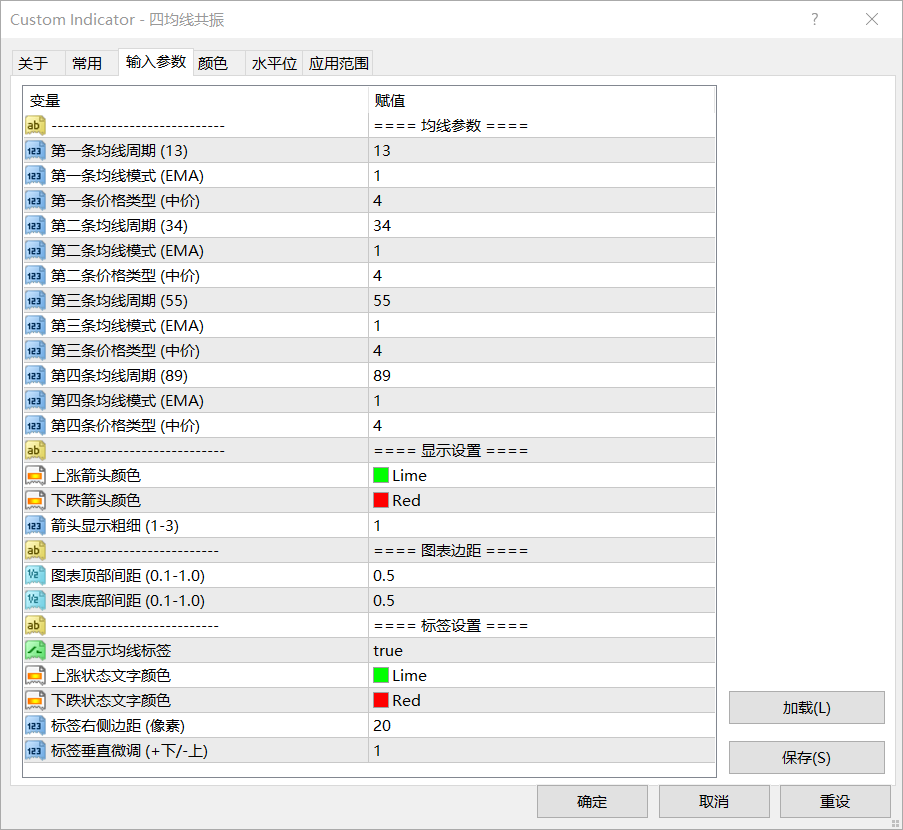Image resolution: width=903 pixels, height=830 pixels.
Task: Click color-type icon beside 下跌状态文字颜色
Action: 35,700
